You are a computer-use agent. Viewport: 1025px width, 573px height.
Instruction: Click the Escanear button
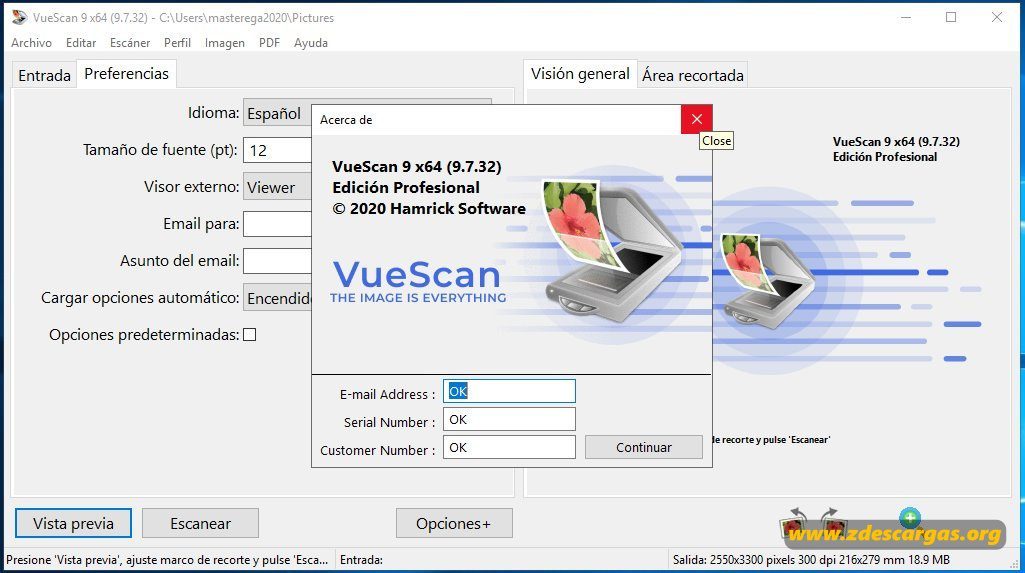pos(201,523)
